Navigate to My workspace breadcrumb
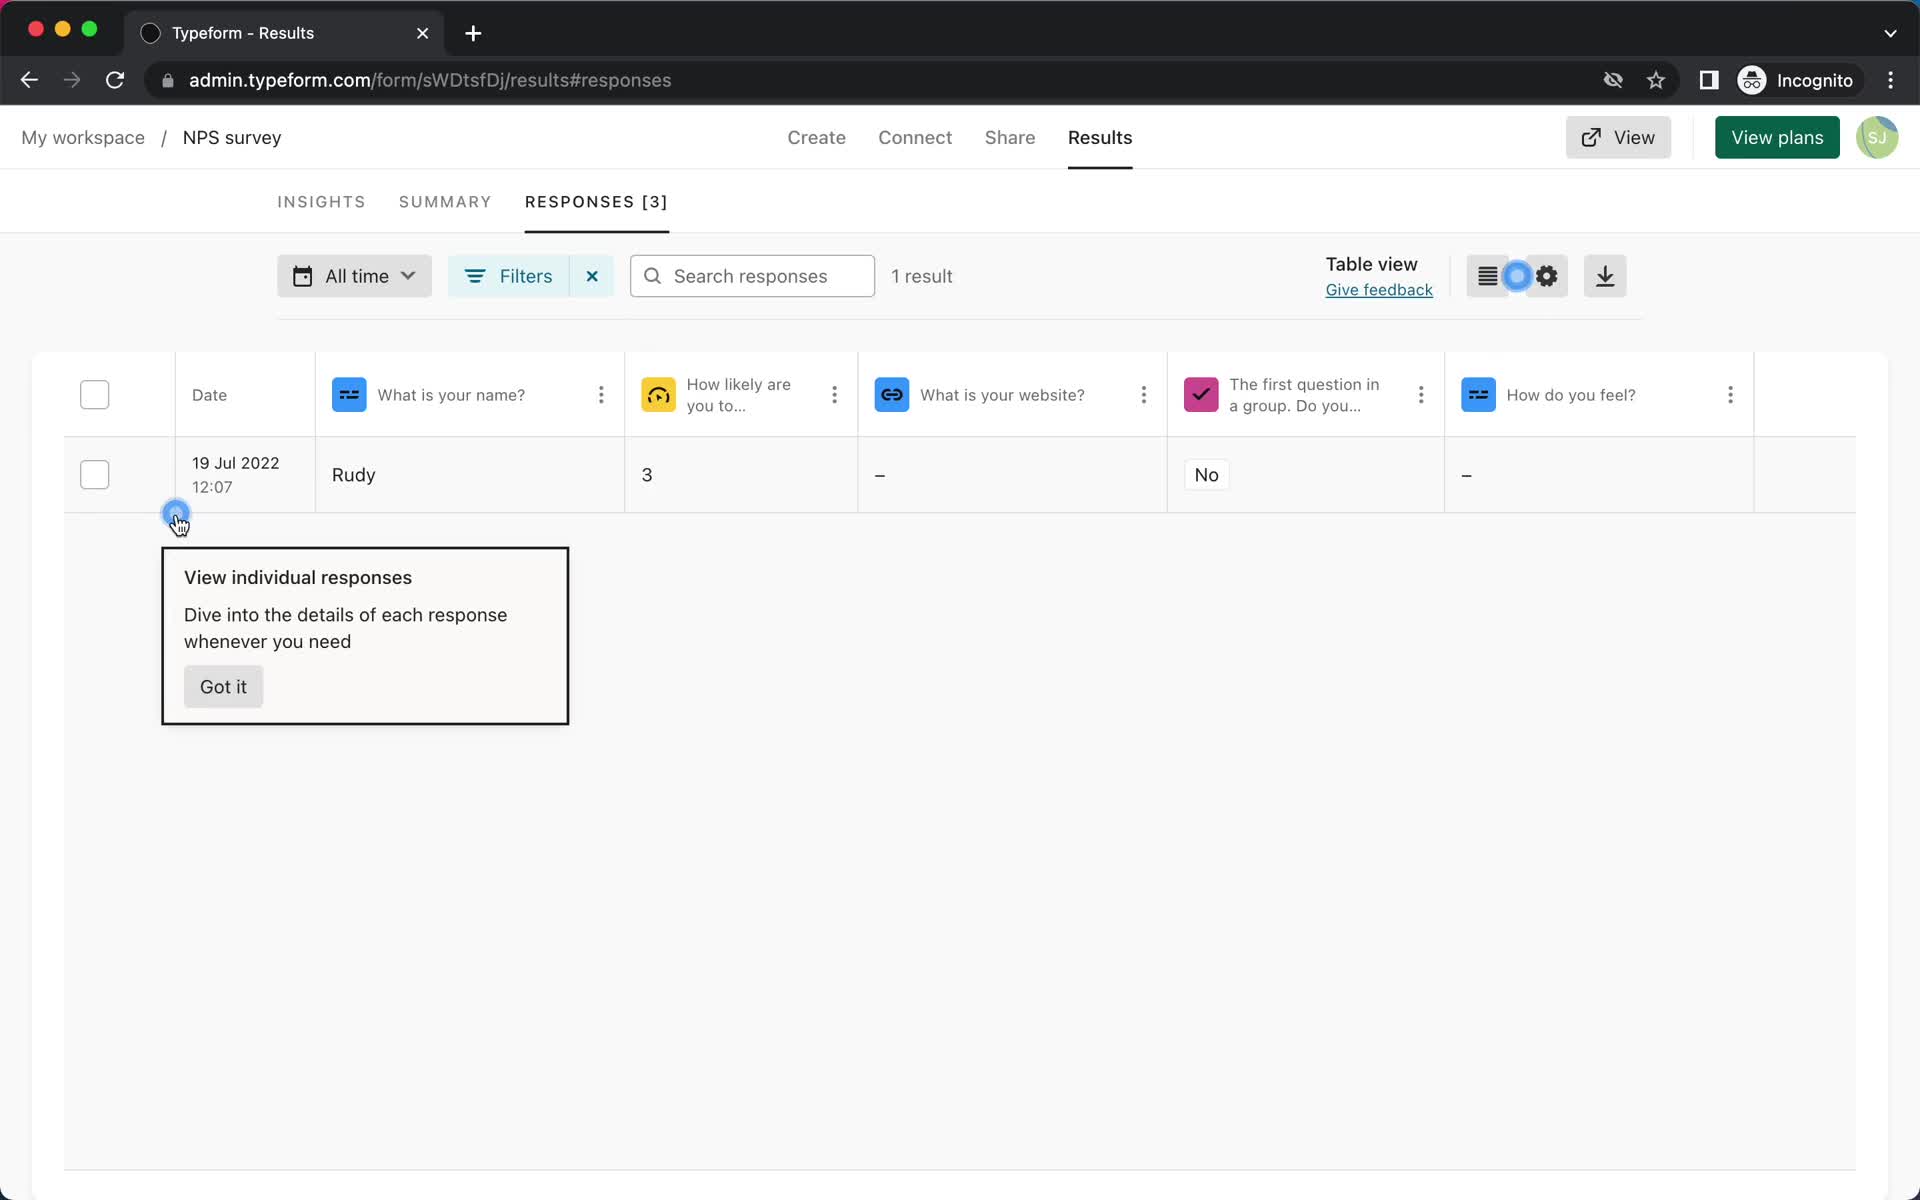The width and height of the screenshot is (1920, 1200). click(83, 137)
